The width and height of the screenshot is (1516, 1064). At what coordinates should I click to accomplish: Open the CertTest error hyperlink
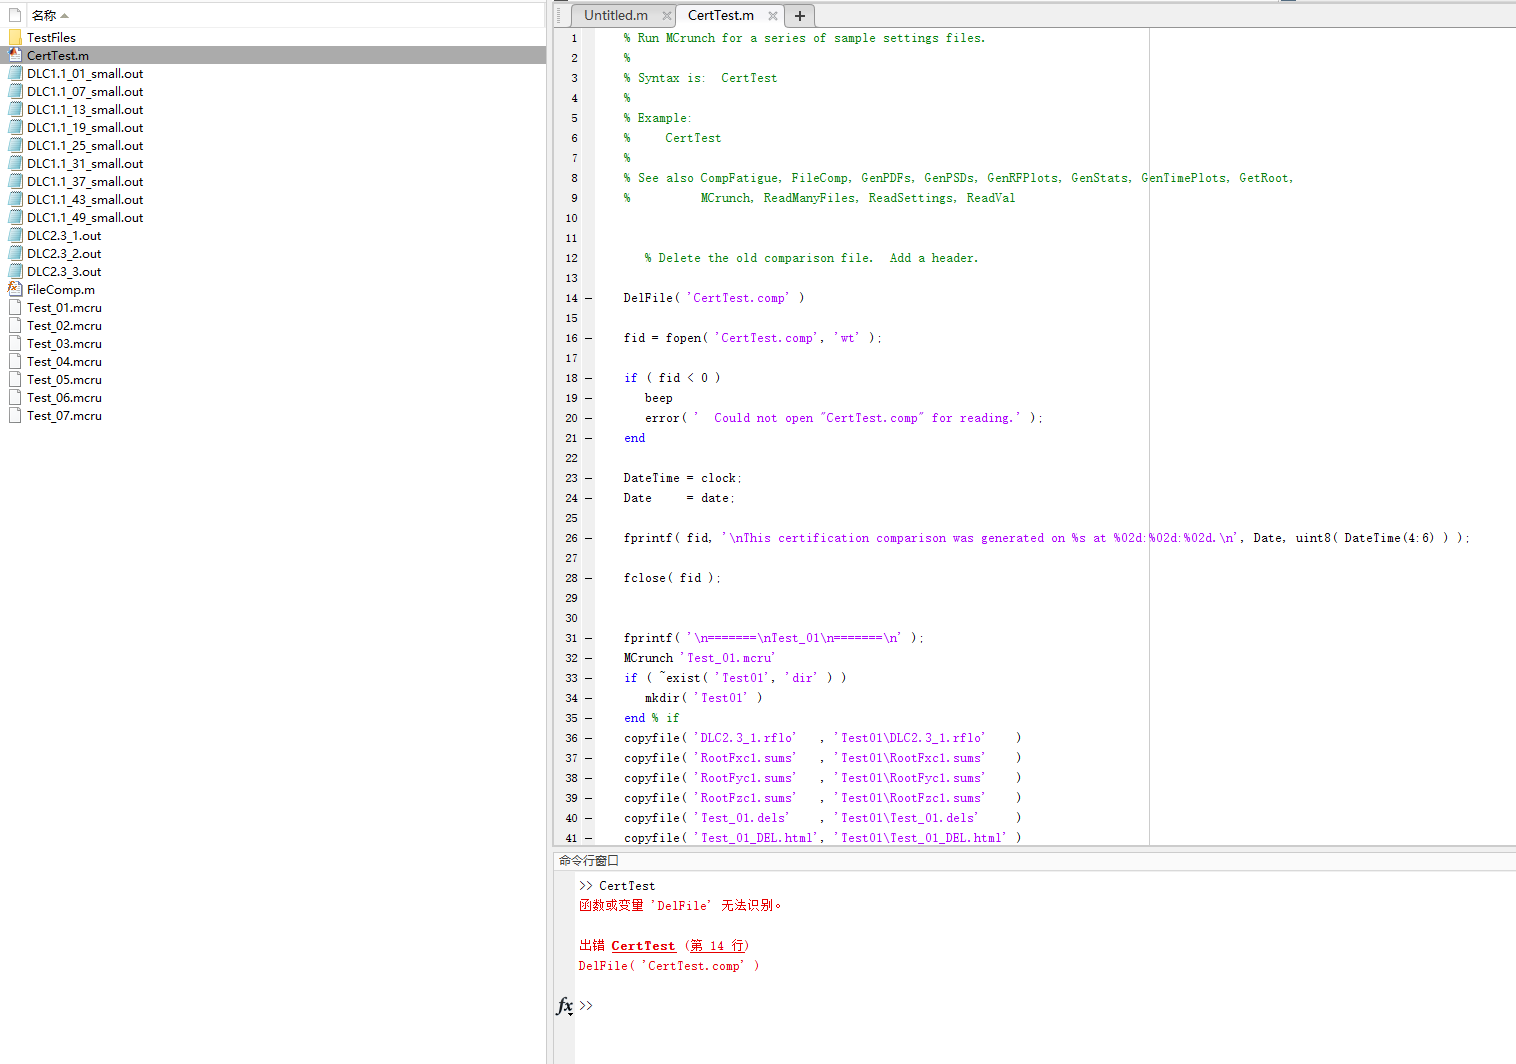(642, 945)
